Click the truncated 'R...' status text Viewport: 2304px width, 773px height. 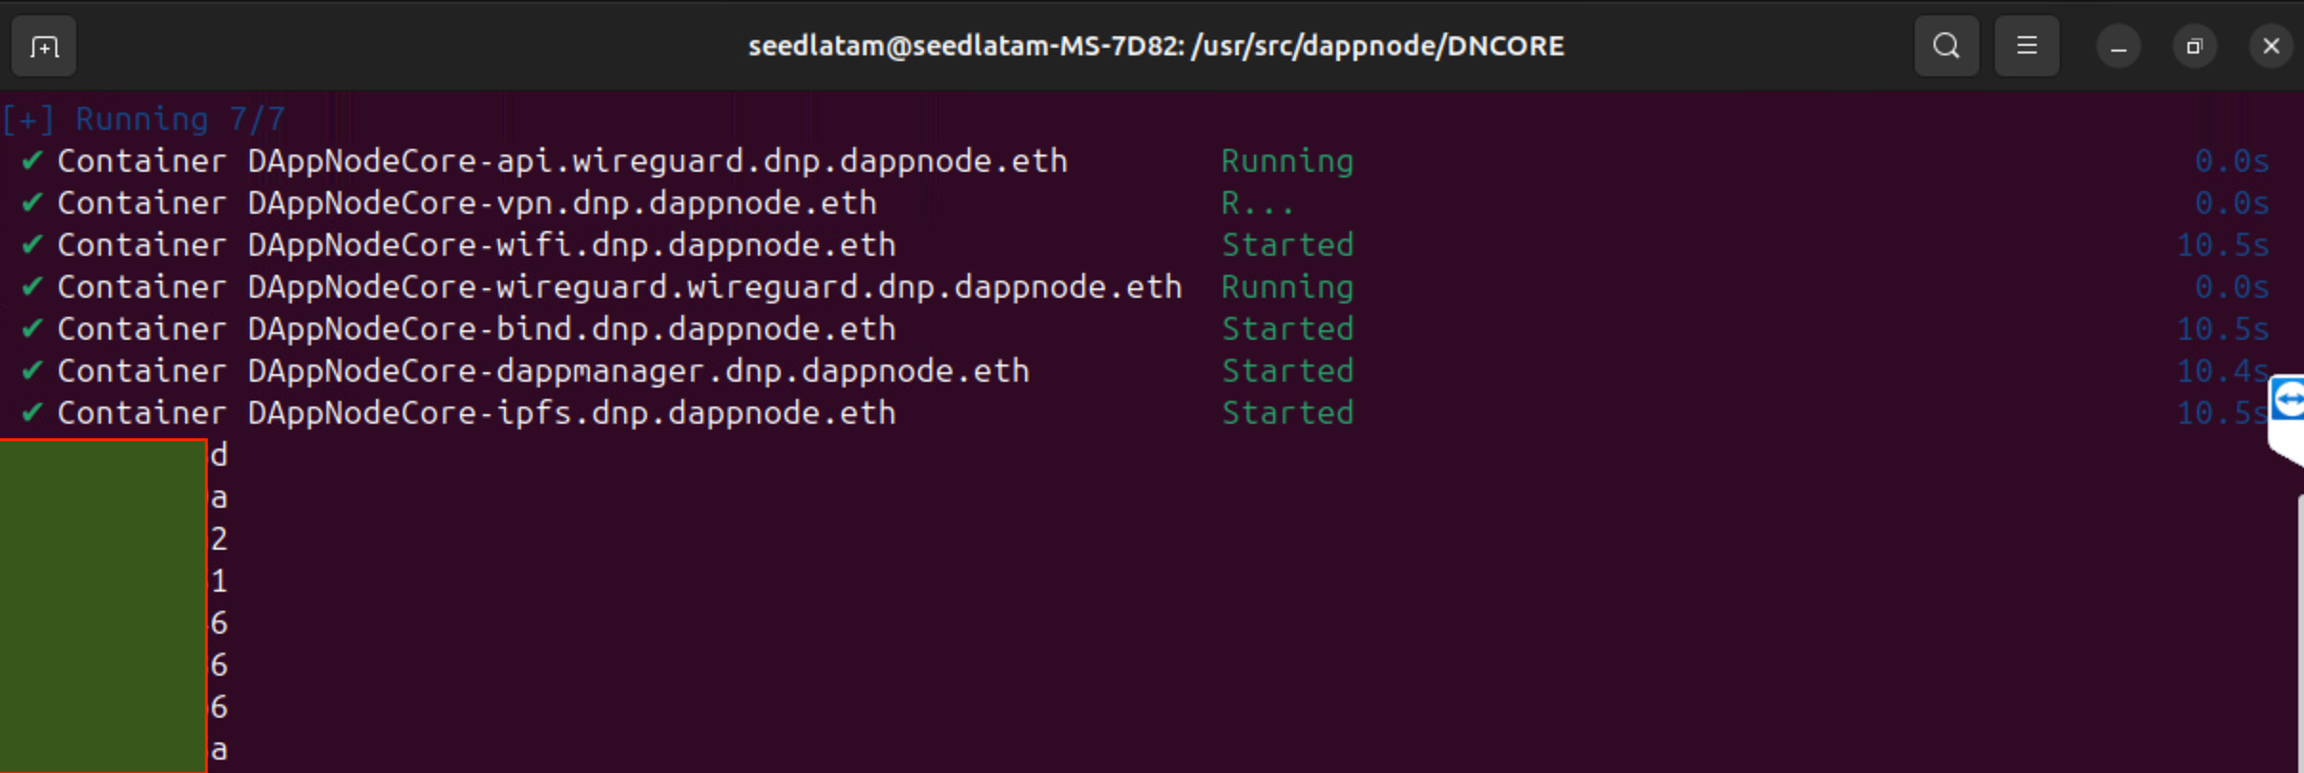coord(1257,203)
